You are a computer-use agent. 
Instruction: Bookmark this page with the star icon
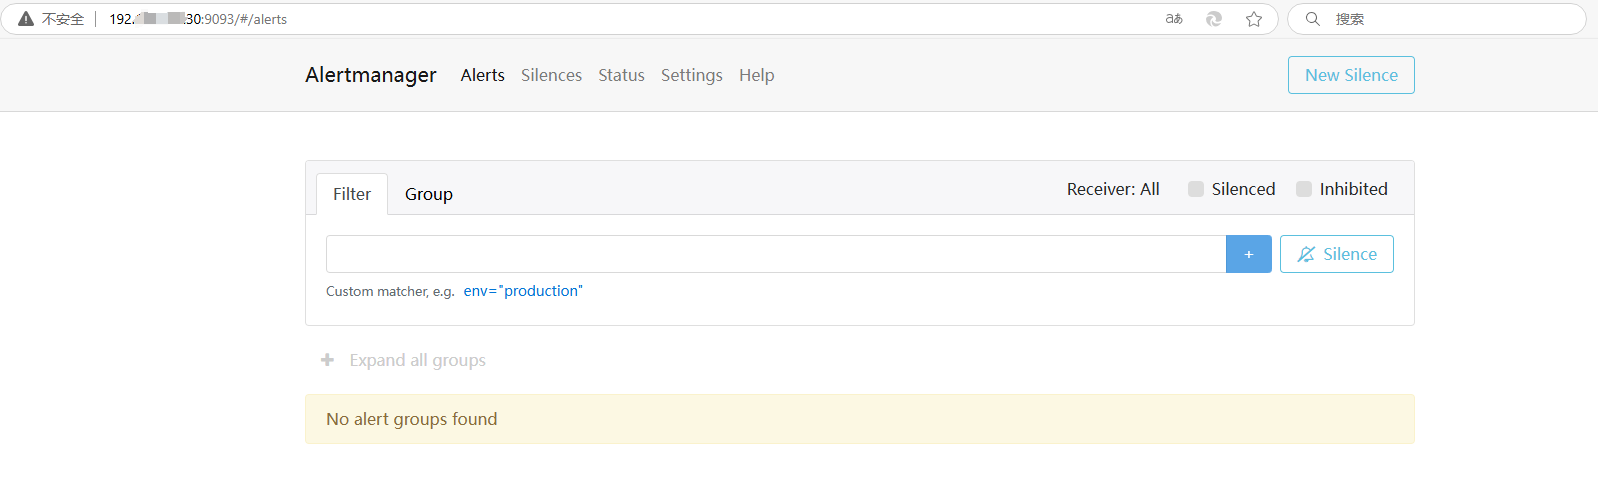[1254, 19]
